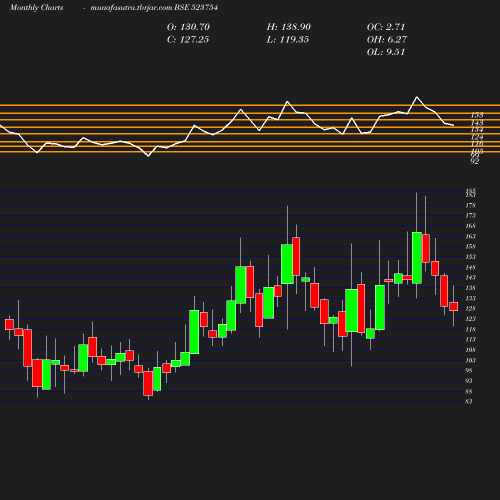Image resolution: width=500 pixels, height=500 pixels.
Task: Click the 83 price axis label
Action: click(x=469, y=402)
